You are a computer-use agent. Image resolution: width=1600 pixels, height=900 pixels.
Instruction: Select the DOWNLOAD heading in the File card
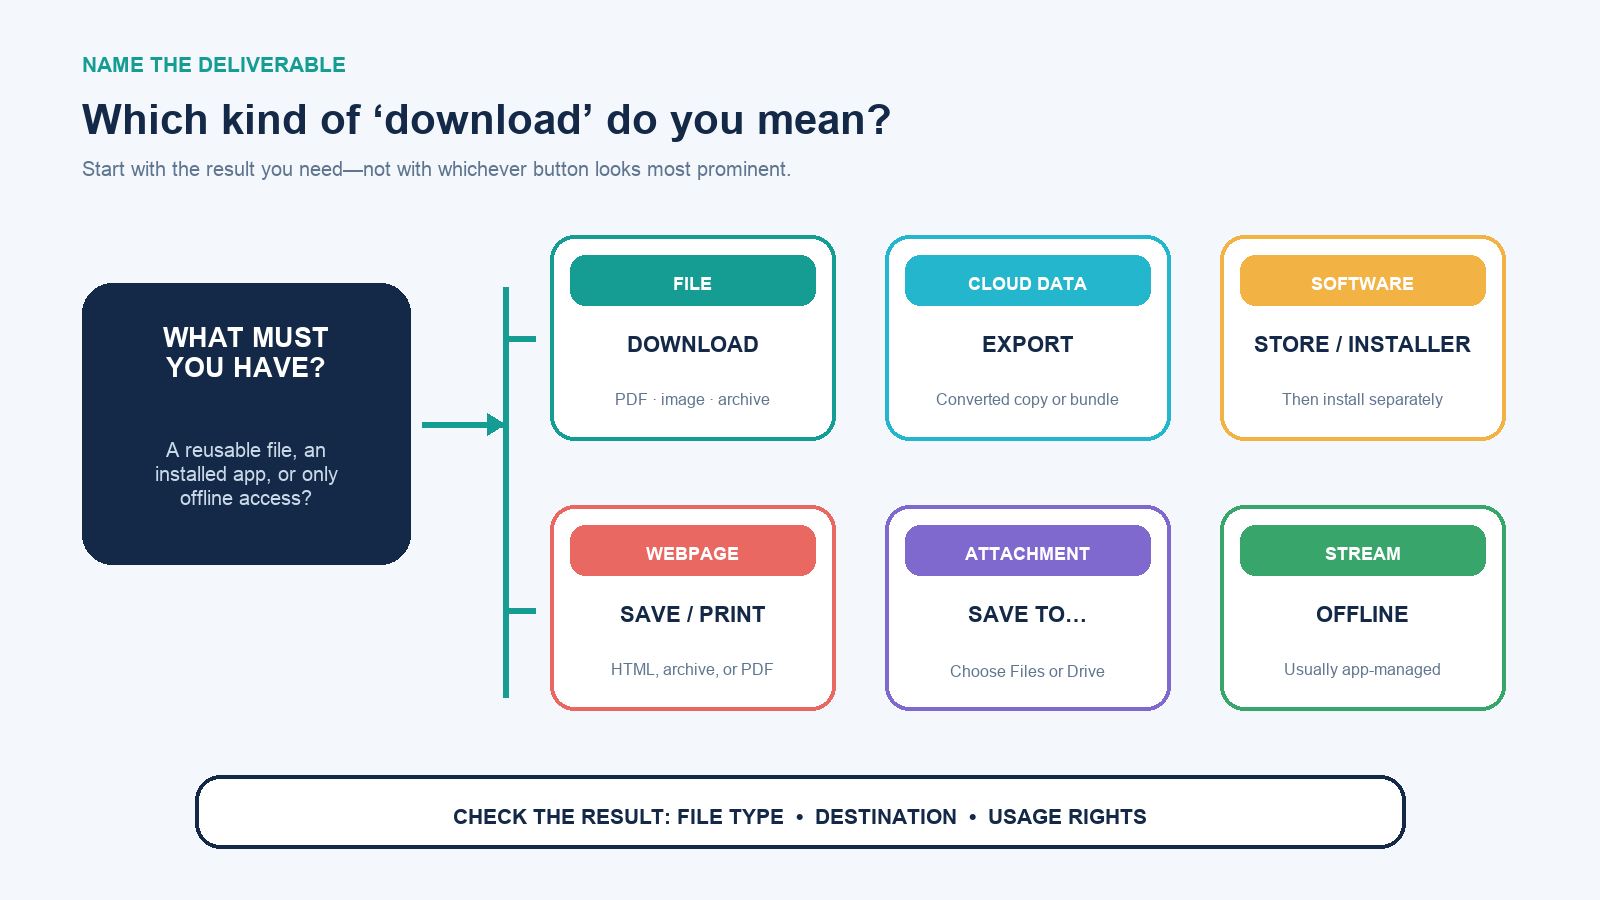(693, 344)
